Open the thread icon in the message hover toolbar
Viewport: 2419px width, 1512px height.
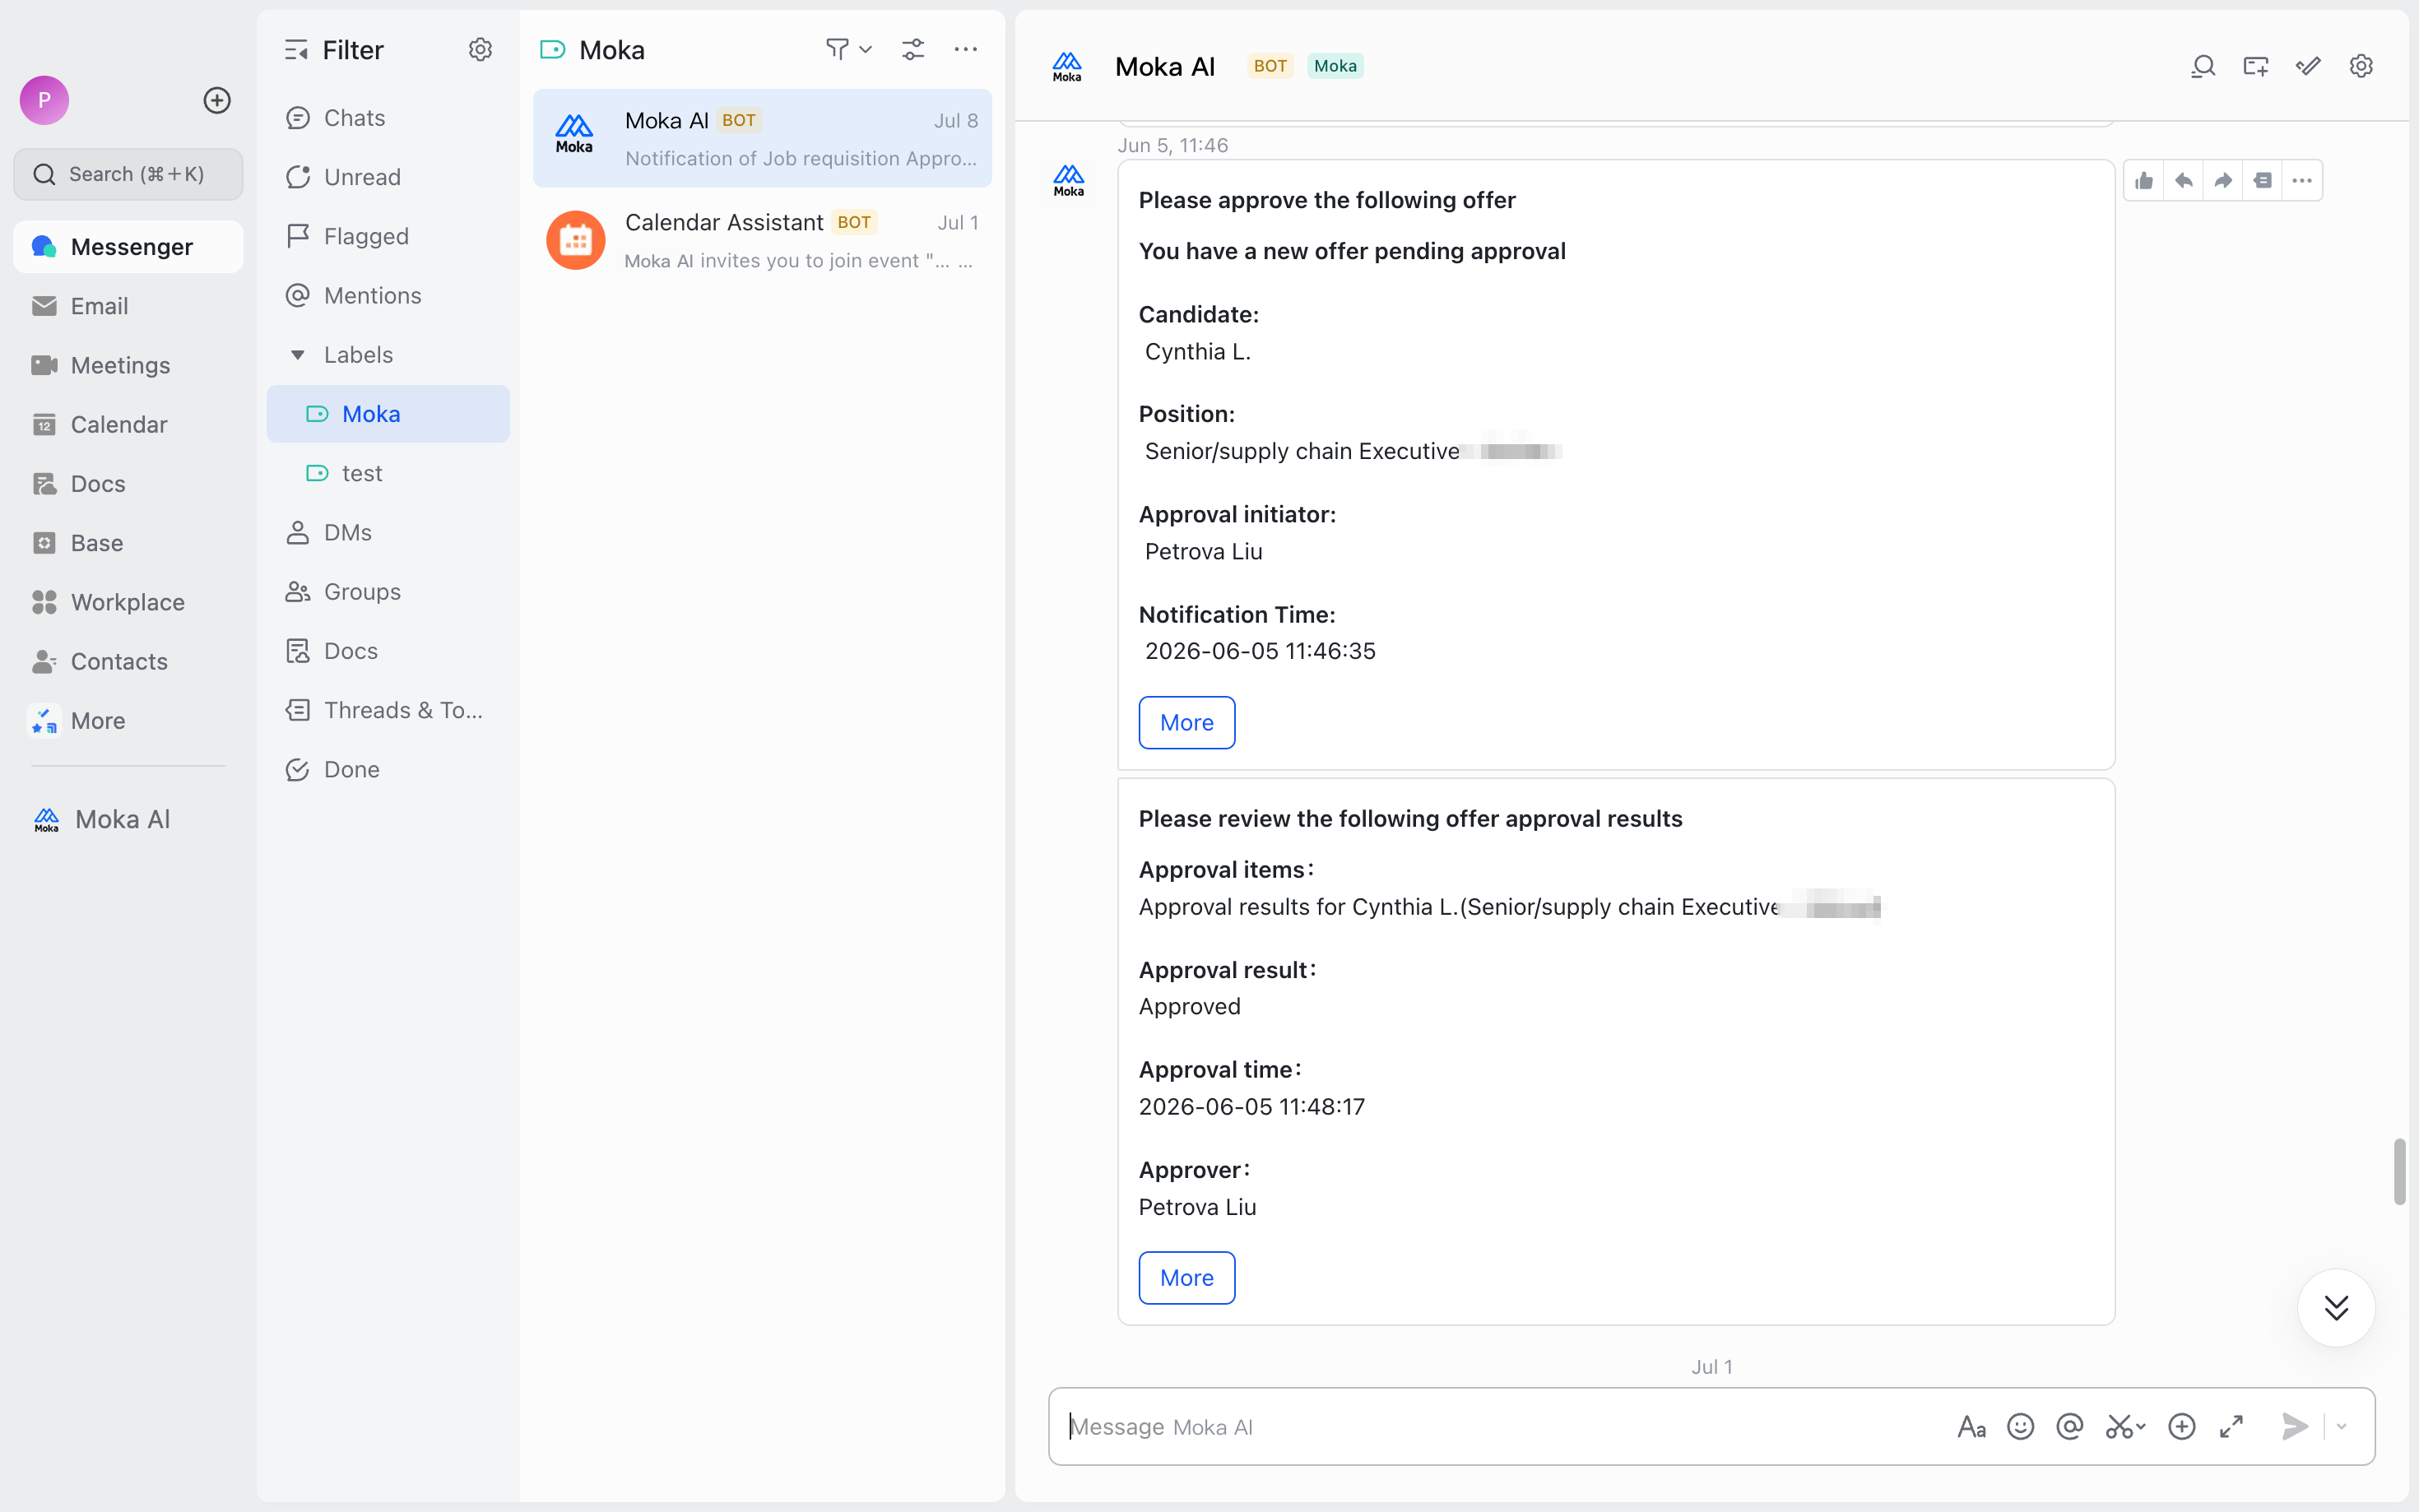pos(2262,181)
